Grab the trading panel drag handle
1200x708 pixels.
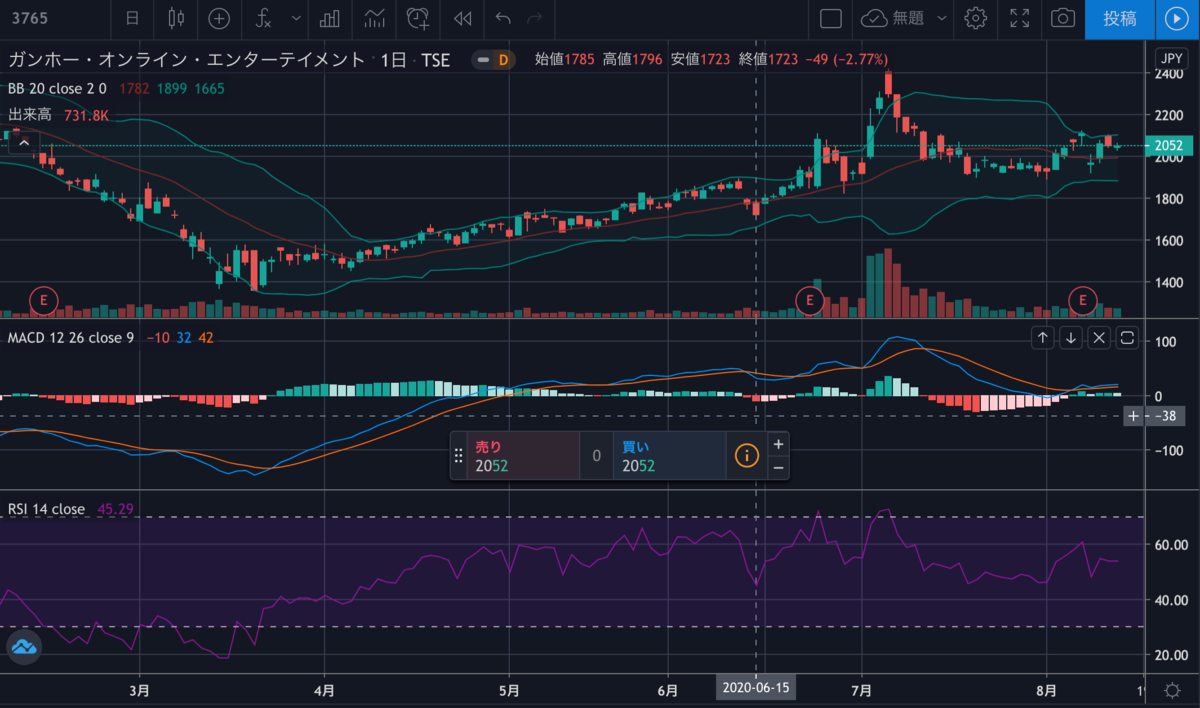(x=459, y=456)
